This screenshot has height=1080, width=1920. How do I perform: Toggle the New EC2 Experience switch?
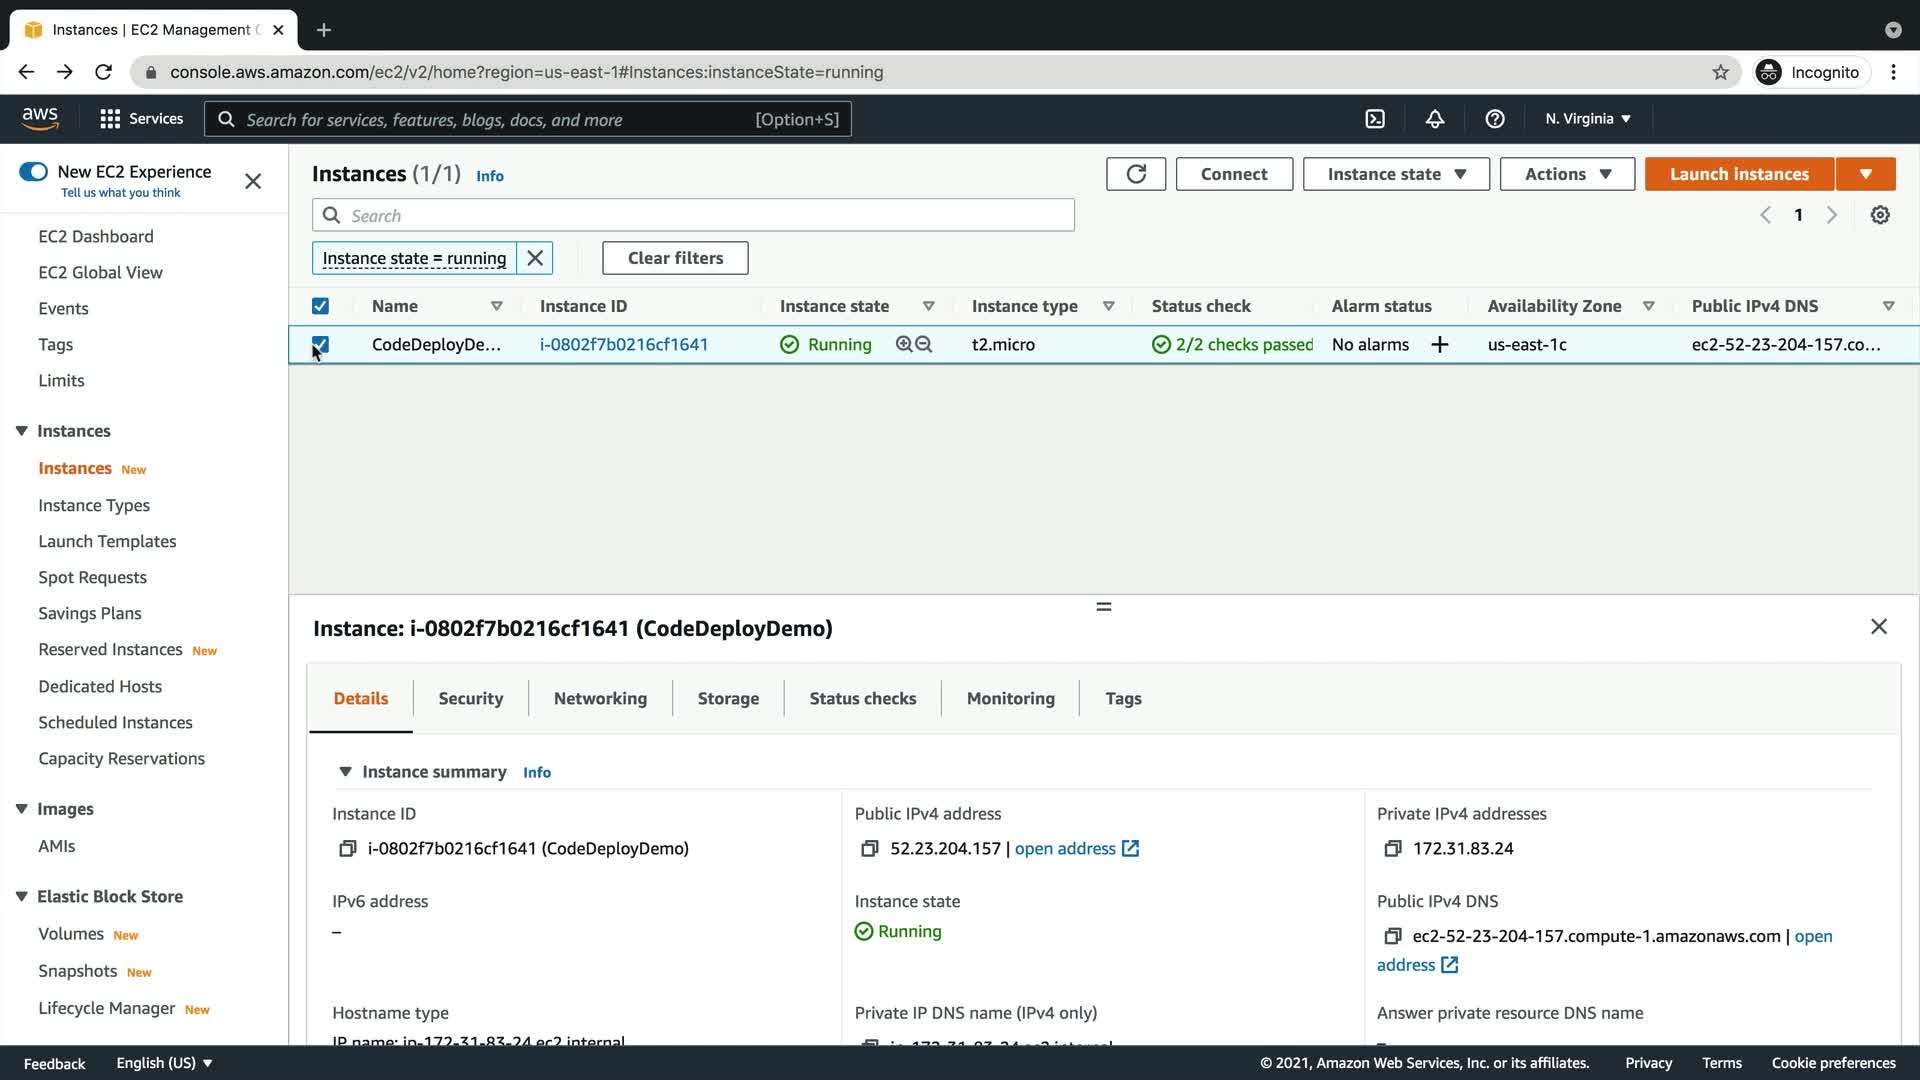point(34,172)
